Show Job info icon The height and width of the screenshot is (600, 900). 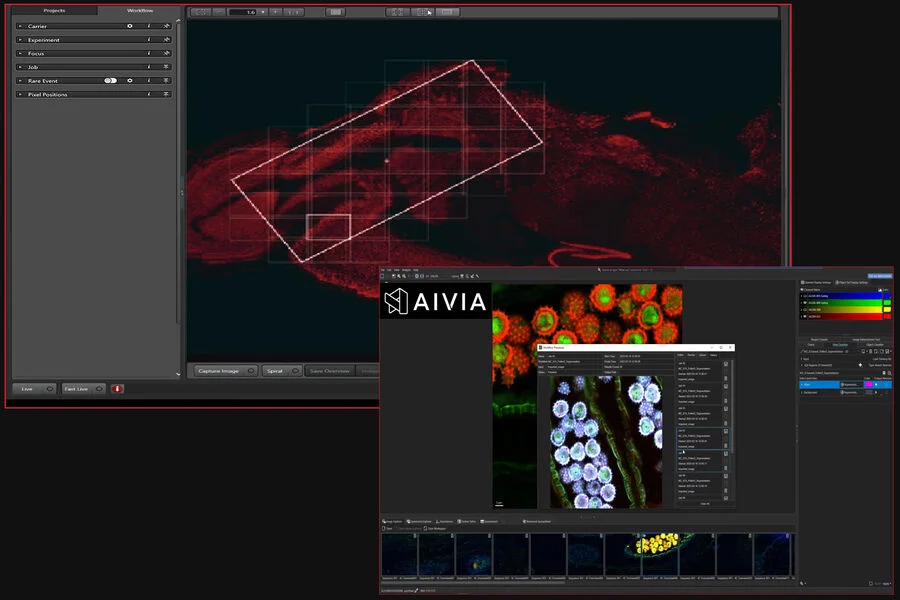pos(149,67)
